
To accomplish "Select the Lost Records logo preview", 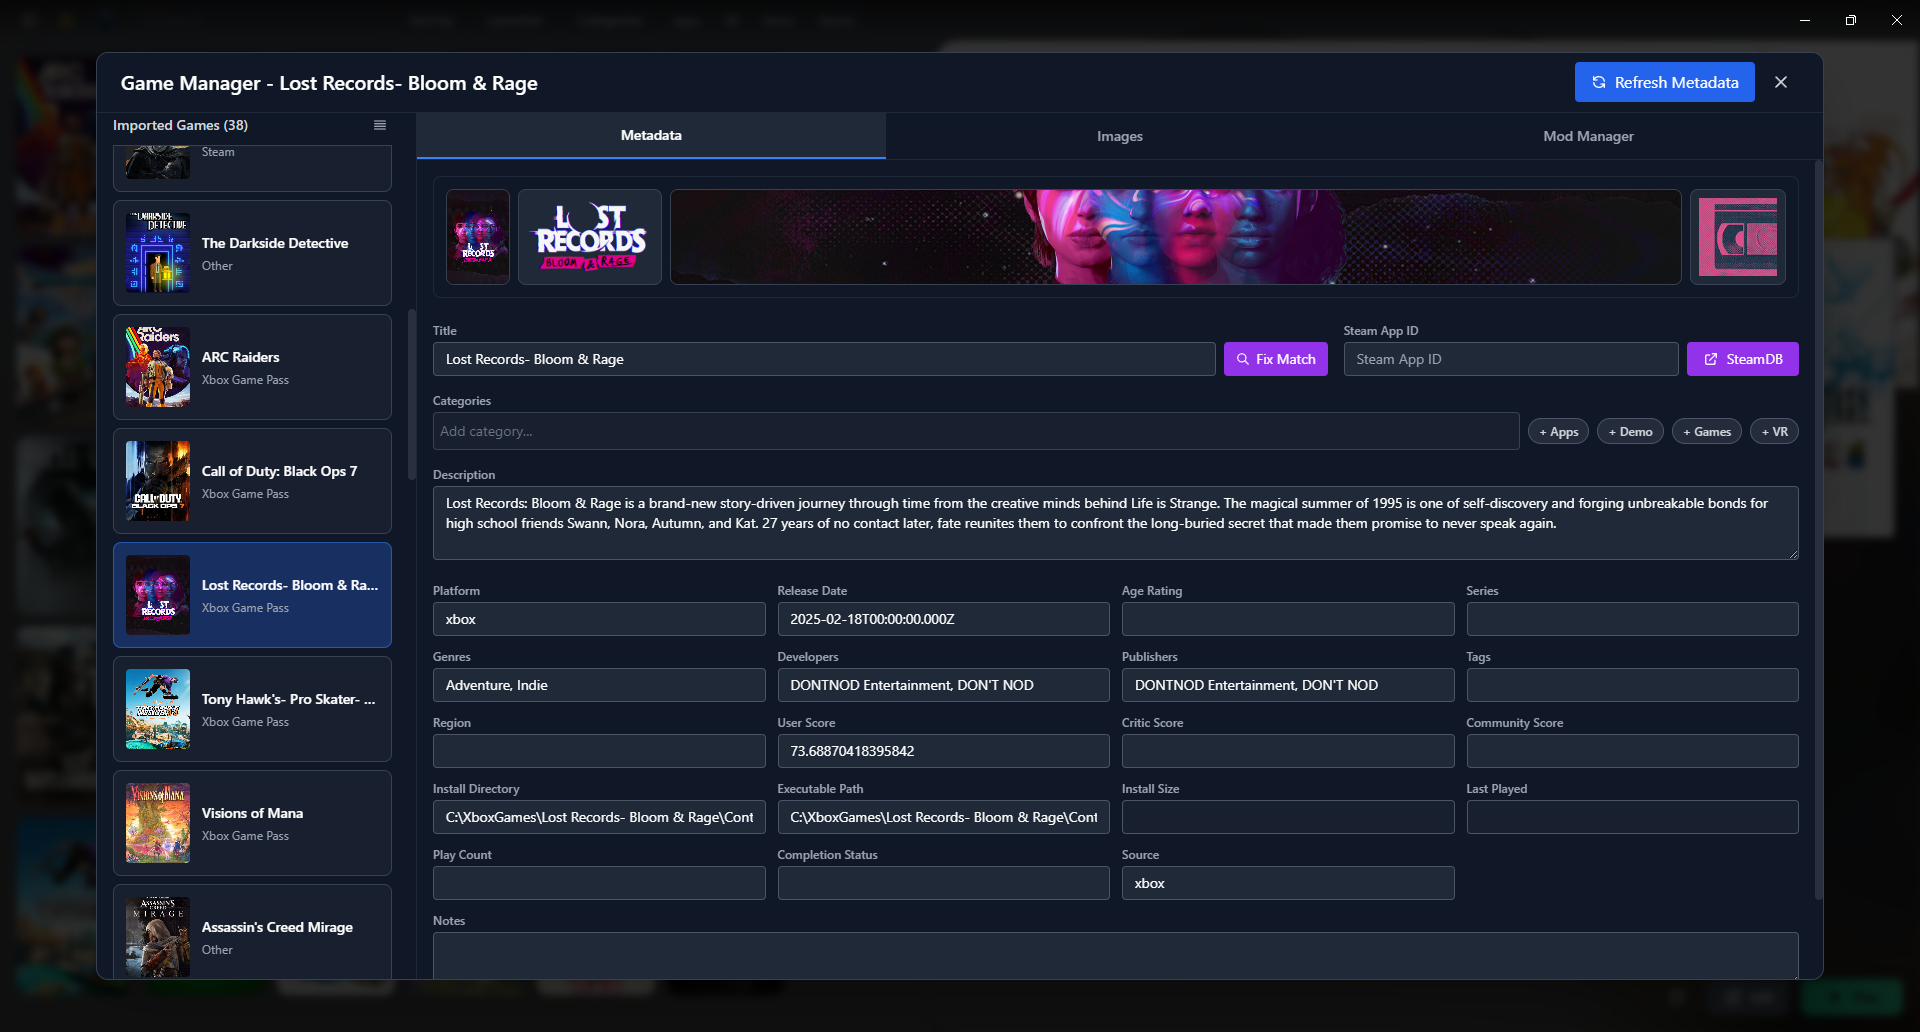I will (589, 237).
